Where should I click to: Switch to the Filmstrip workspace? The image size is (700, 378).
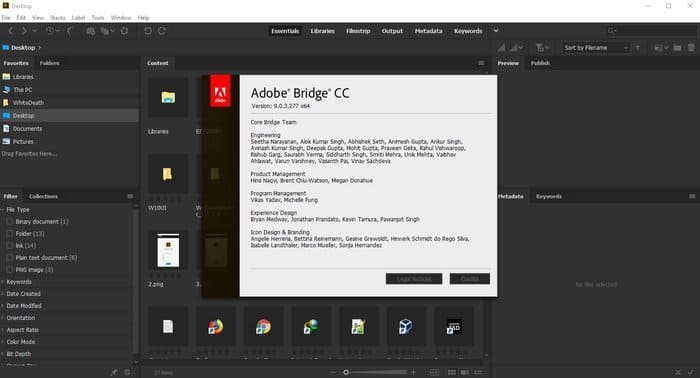(x=358, y=31)
